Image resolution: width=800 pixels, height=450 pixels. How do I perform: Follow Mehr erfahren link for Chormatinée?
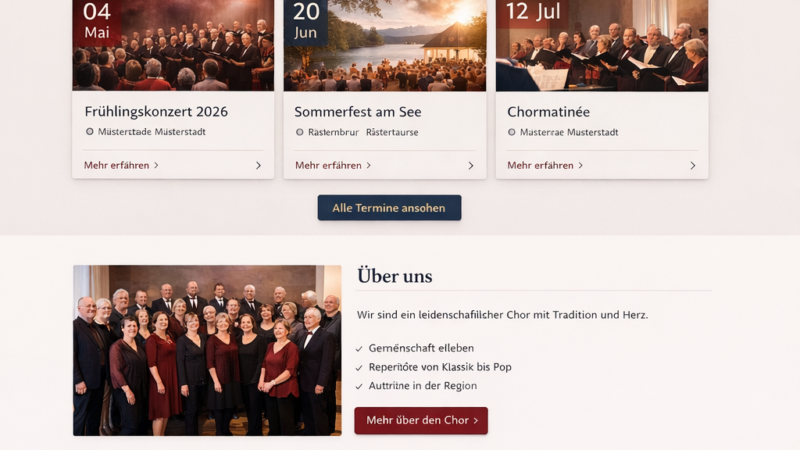coord(545,165)
